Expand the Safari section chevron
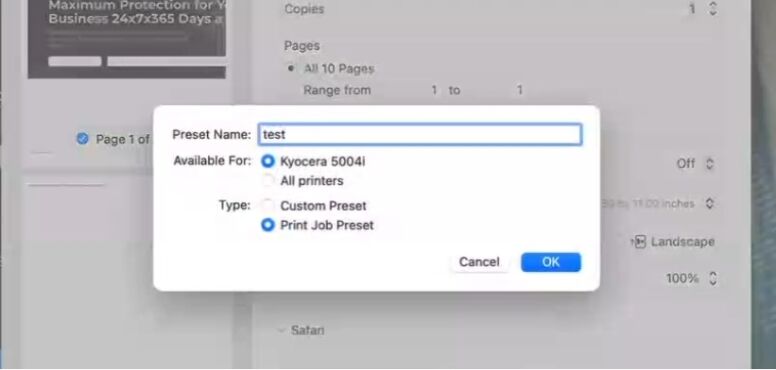The width and height of the screenshot is (776, 370). [282, 330]
